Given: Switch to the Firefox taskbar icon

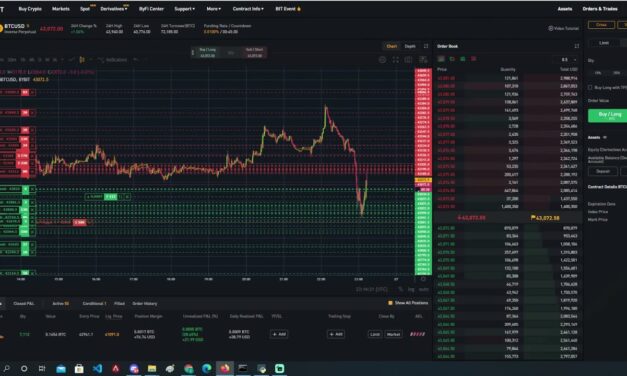Looking at the screenshot, I should pyautogui.click(x=224, y=368).
